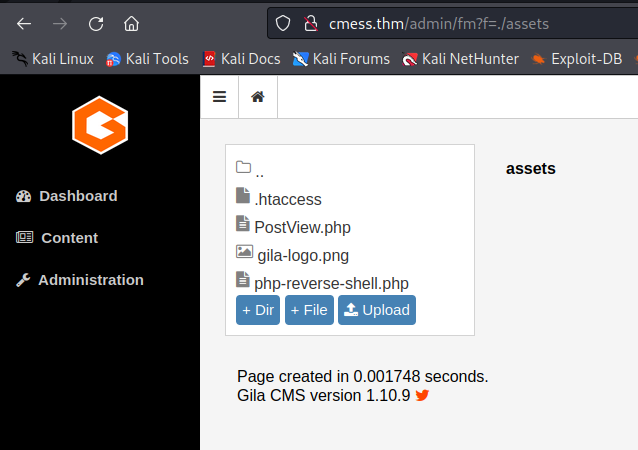Go back with browser back arrow
638x450 pixels.
[x=24, y=23]
